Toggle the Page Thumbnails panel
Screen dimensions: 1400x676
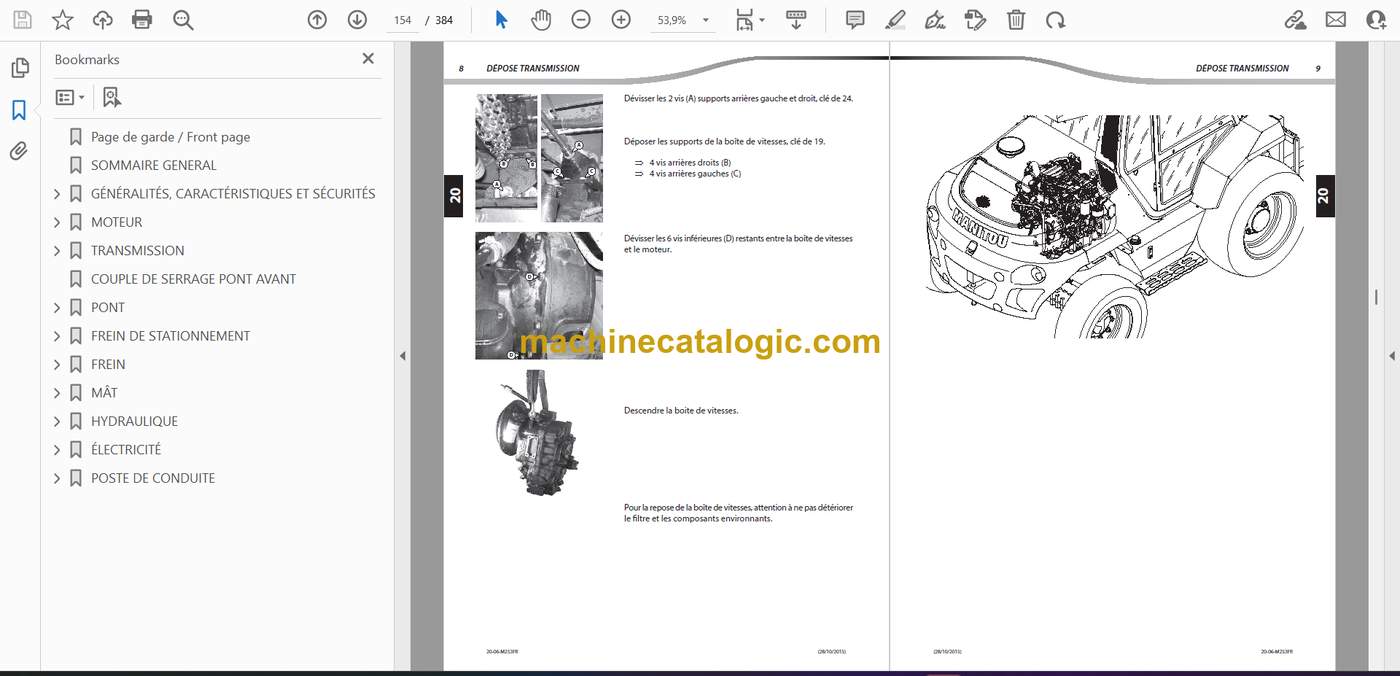point(19,68)
